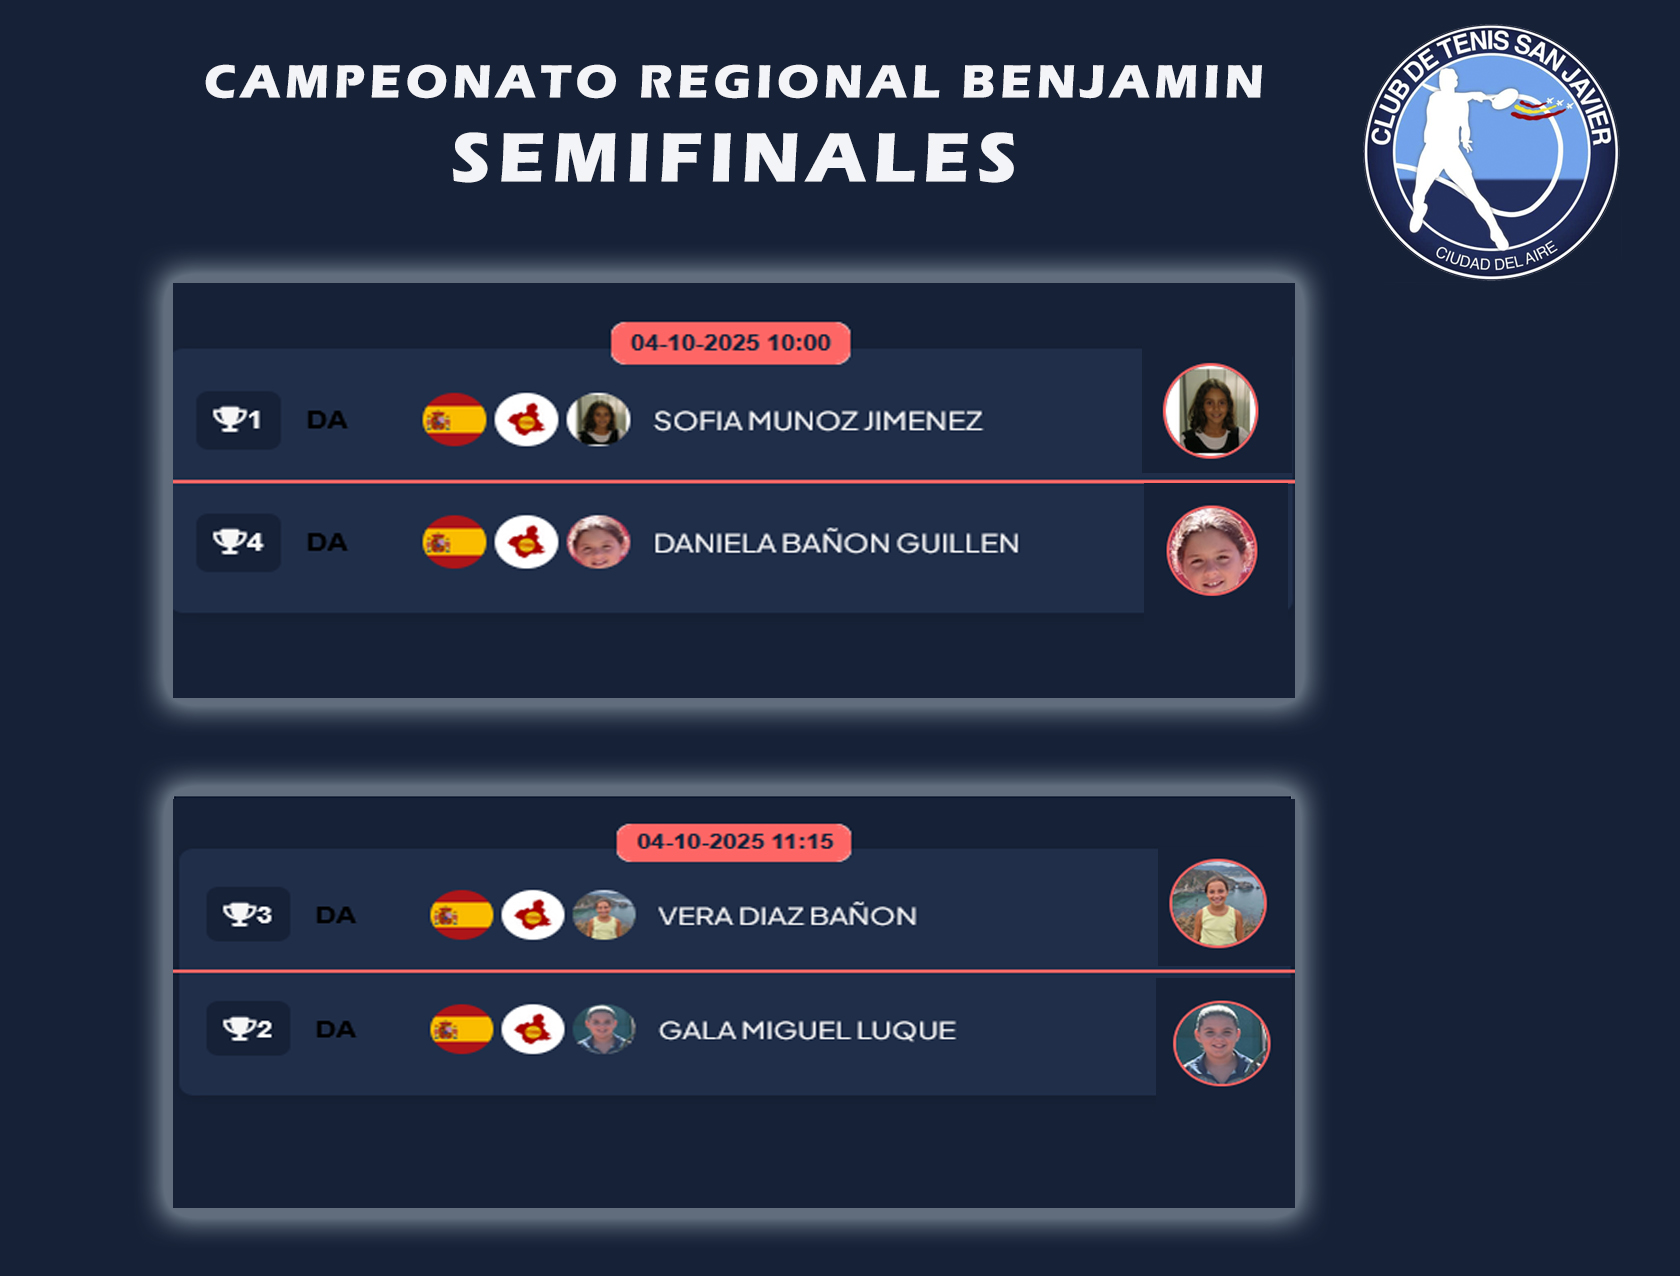Click region emblem in Vera Diaz Bañon row

[533, 915]
